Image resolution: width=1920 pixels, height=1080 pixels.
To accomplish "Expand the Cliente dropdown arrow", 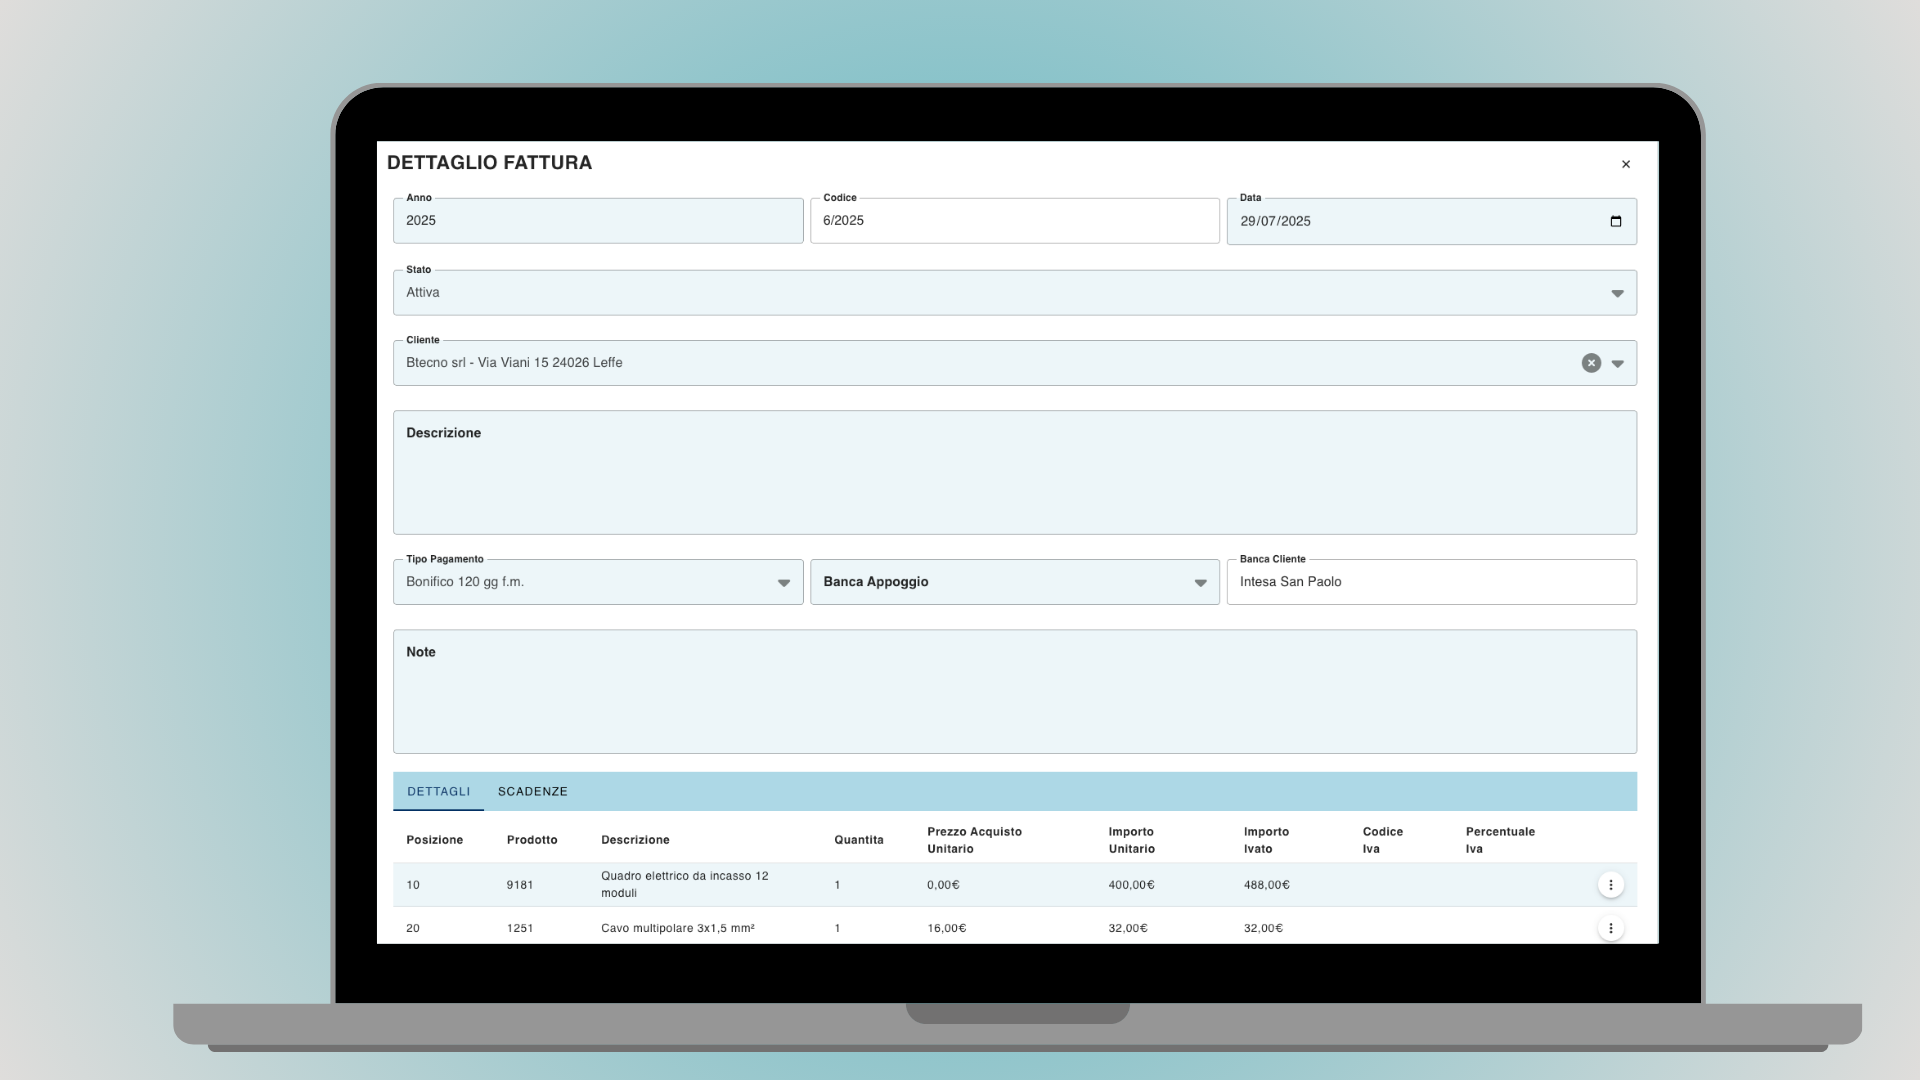I will (x=1616, y=363).
